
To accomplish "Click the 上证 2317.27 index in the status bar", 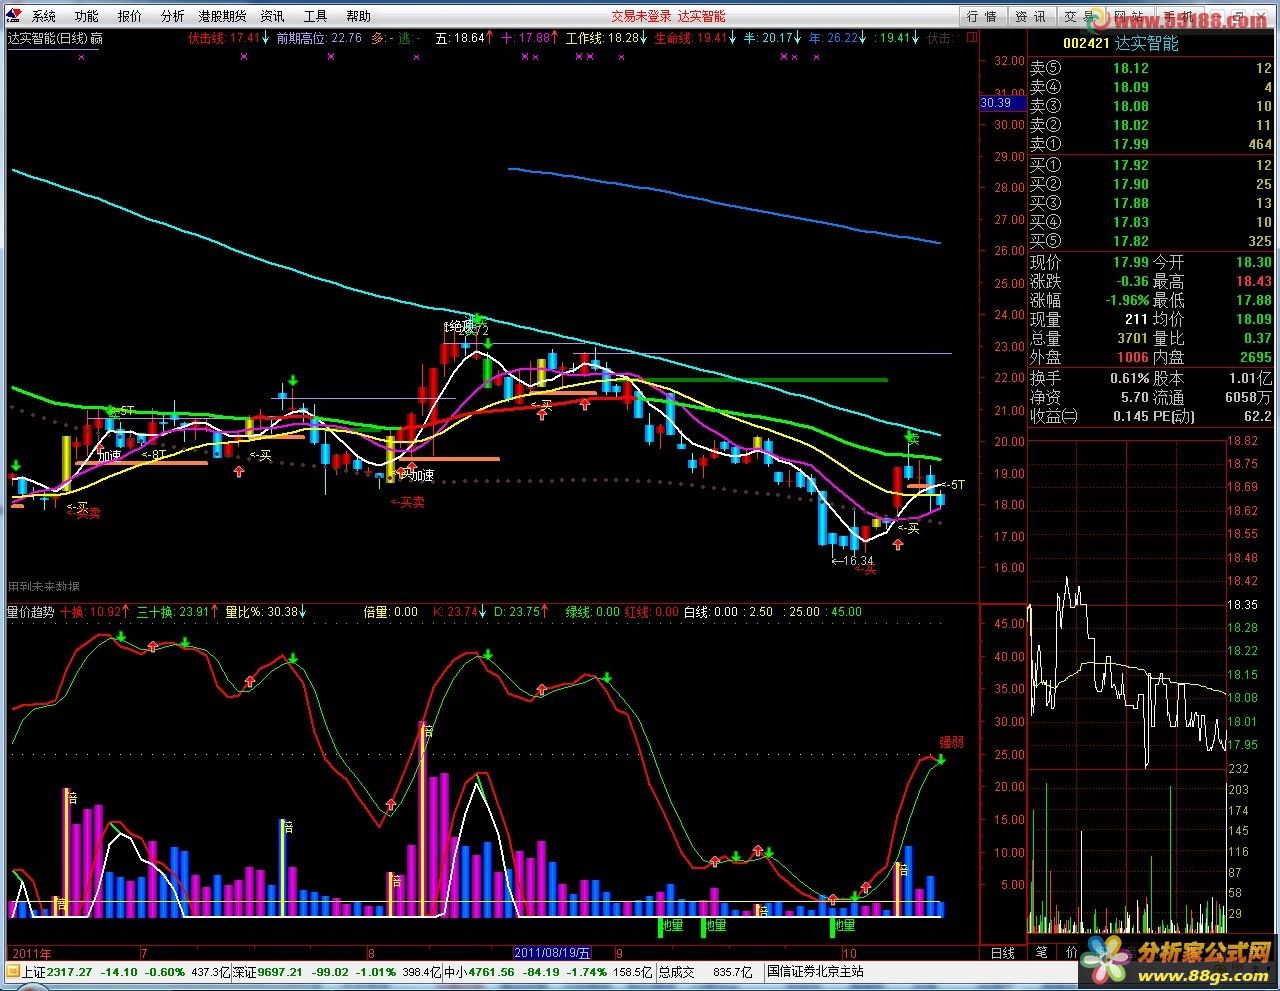I will (58, 971).
